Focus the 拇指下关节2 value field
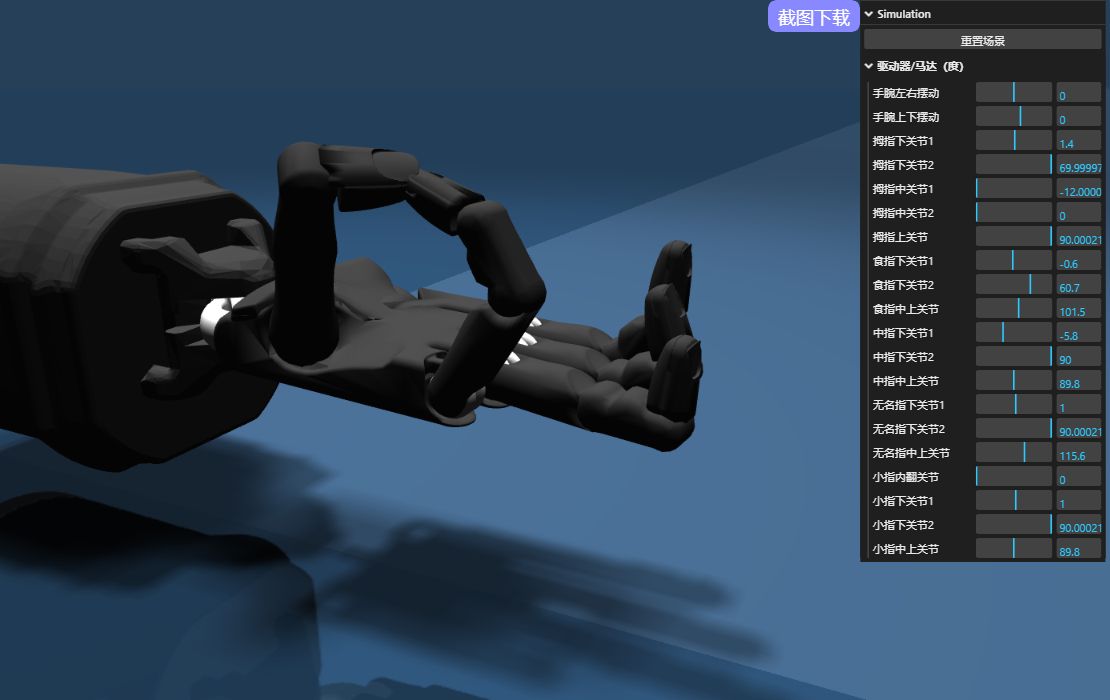The height and width of the screenshot is (700, 1110). (1078, 166)
